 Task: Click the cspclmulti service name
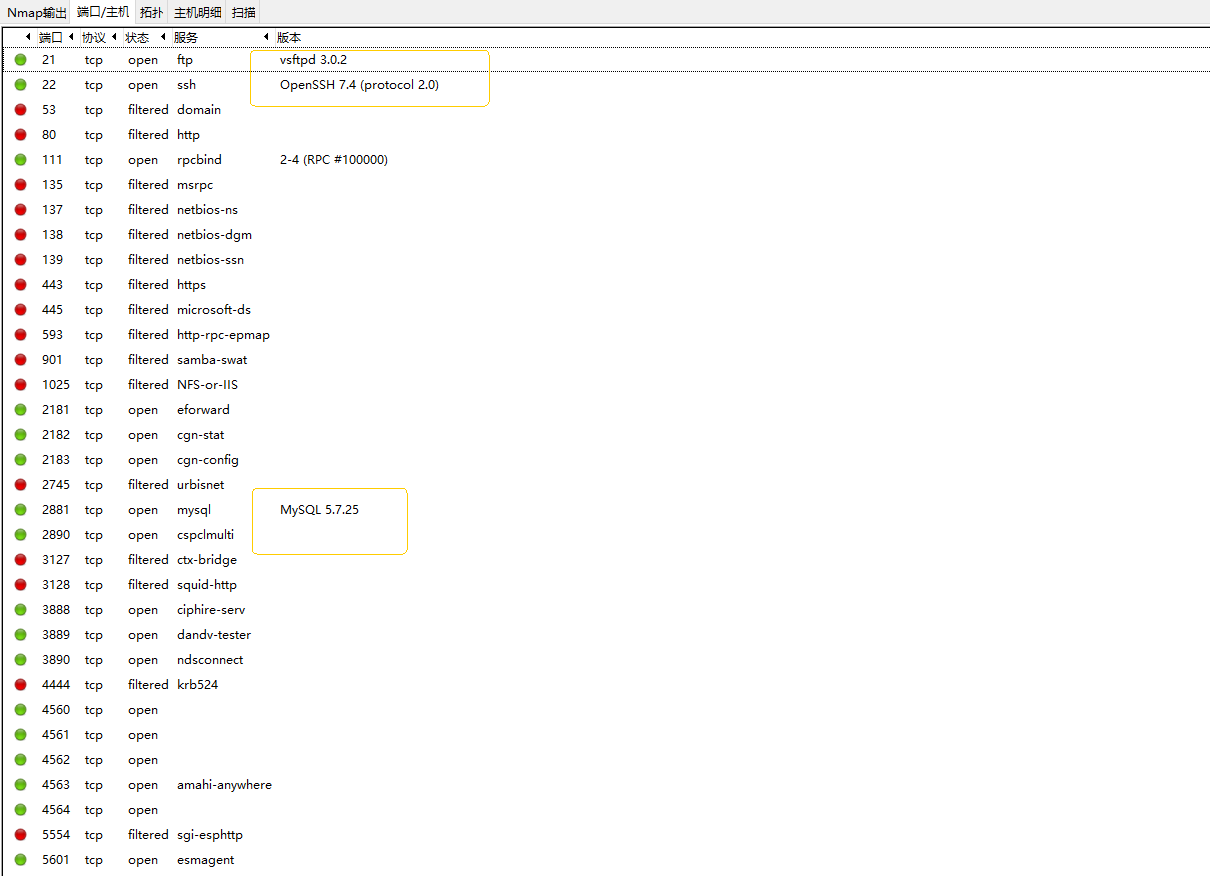pos(205,535)
